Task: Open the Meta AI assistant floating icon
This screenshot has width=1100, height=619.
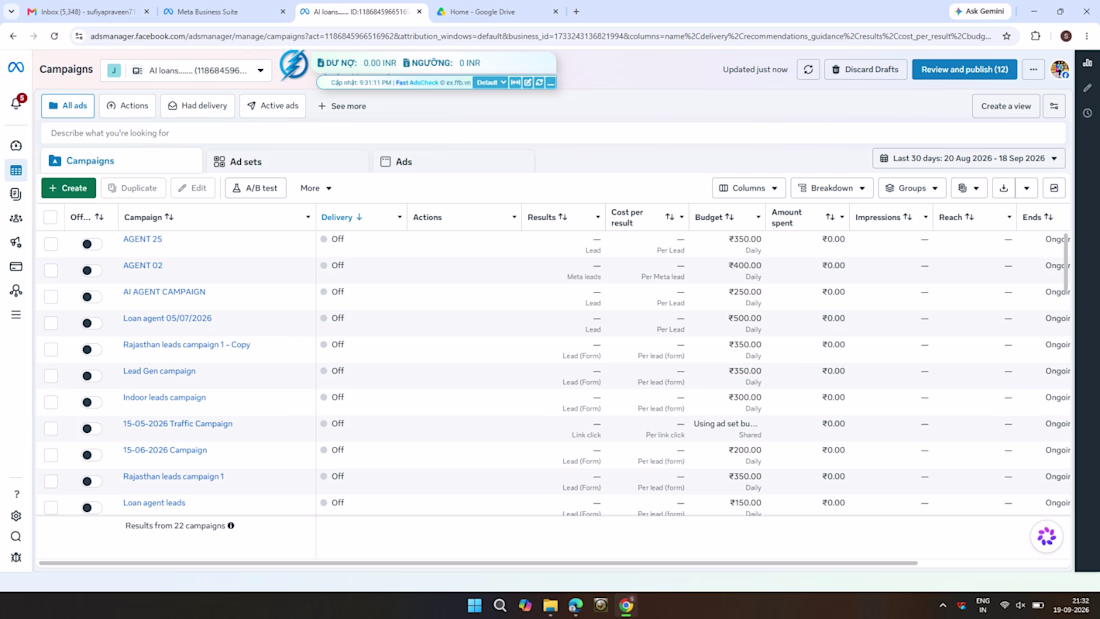Action: coord(1046,537)
